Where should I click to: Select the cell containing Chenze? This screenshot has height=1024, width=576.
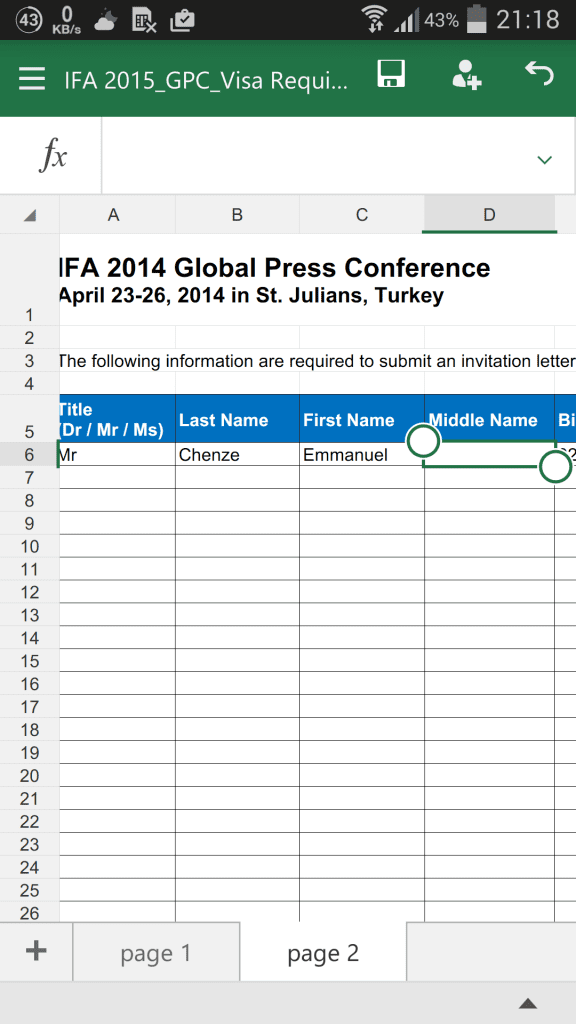[238, 455]
